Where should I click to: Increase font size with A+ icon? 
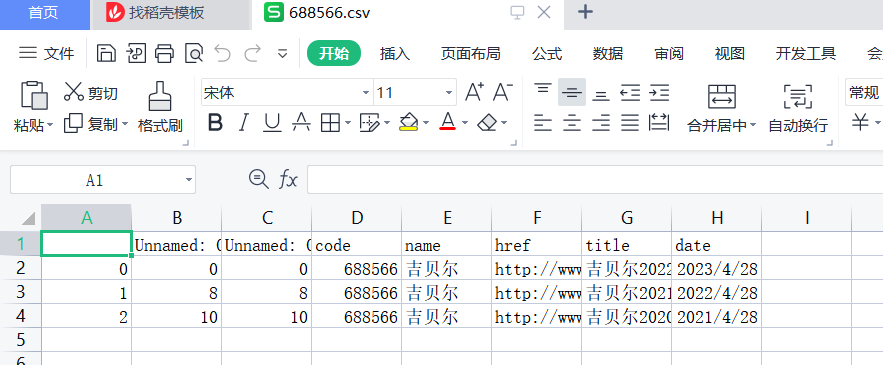pos(474,92)
